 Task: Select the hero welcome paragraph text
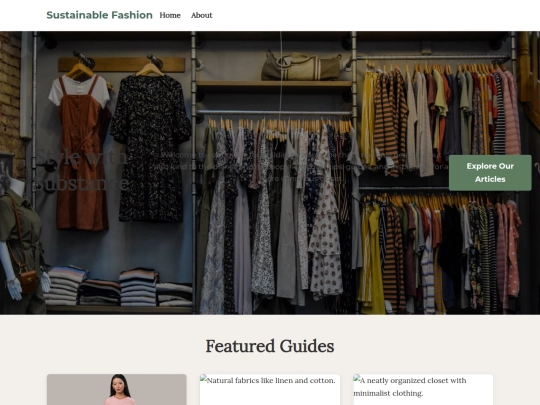300,167
